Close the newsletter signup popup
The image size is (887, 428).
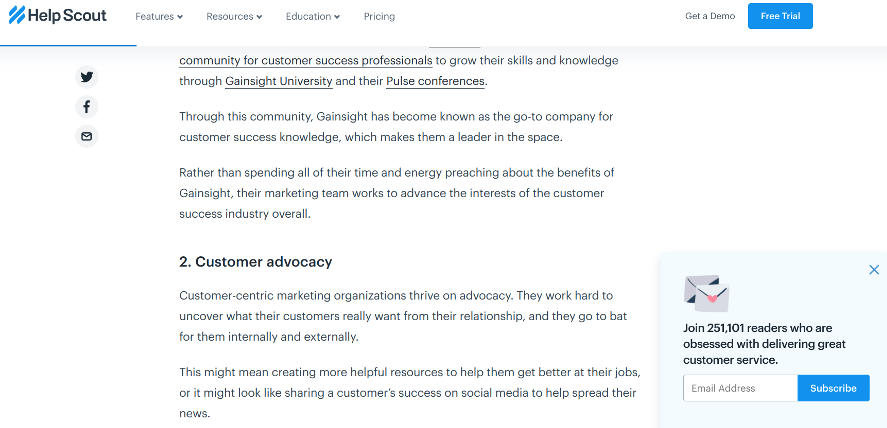click(x=874, y=270)
